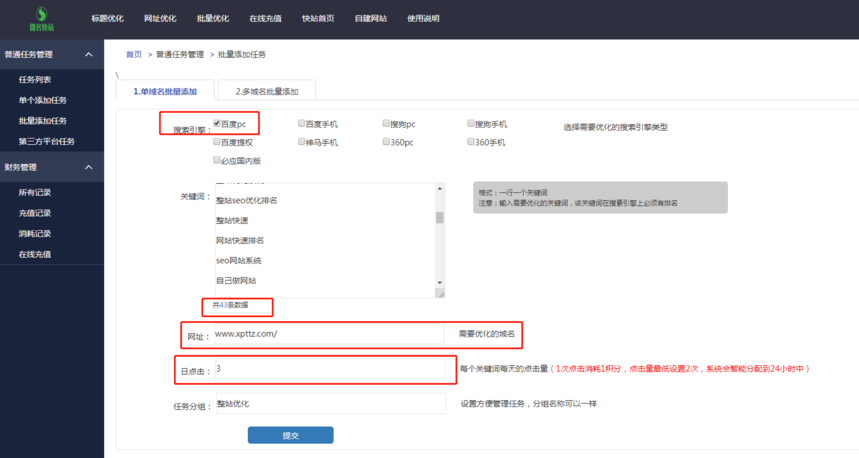Open 在线充值 in sidebar finance section
The image size is (859, 458).
35,254
